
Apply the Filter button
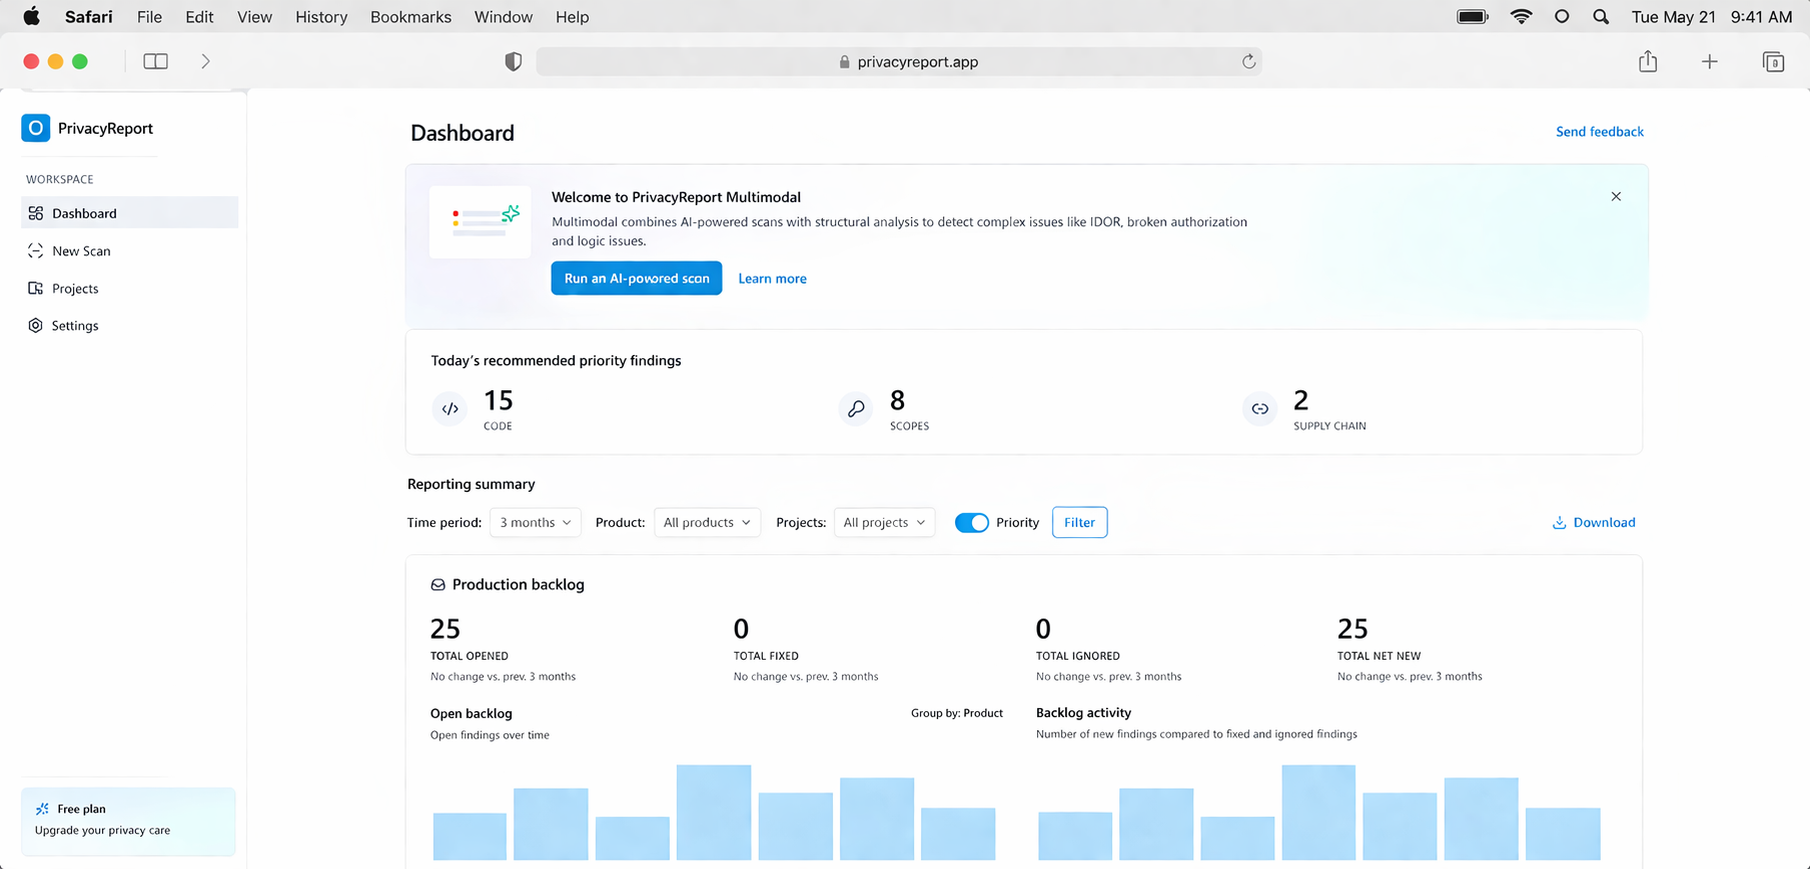[x=1079, y=522]
